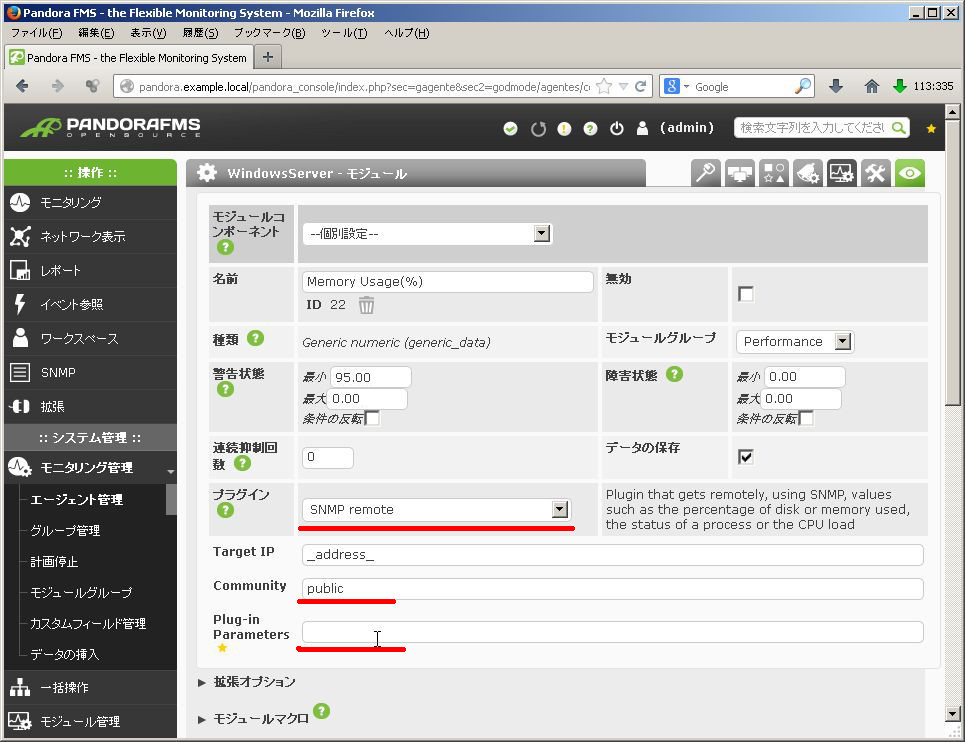The height and width of the screenshot is (742, 965).
Task: Click the warning minimum field 95.00
Action: coord(370,377)
